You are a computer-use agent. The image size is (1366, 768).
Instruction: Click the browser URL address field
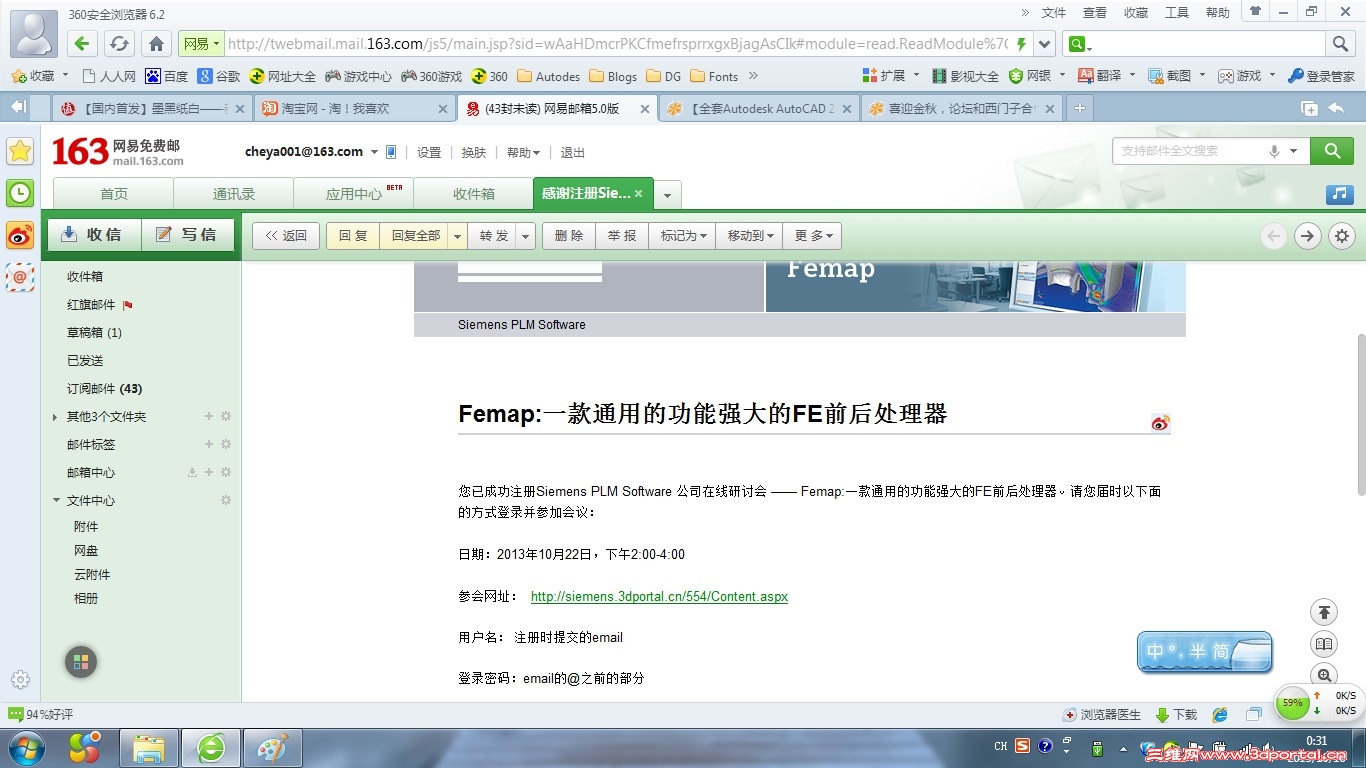617,44
